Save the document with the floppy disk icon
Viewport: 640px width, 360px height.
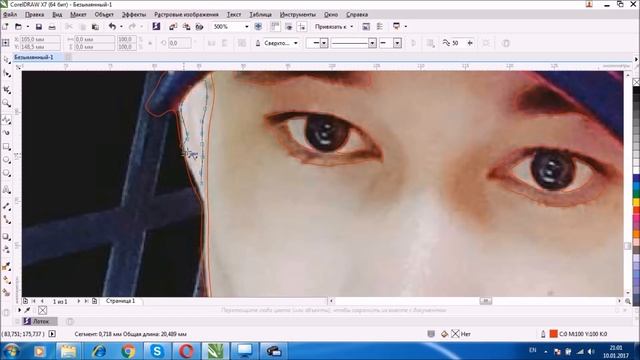click(39, 27)
